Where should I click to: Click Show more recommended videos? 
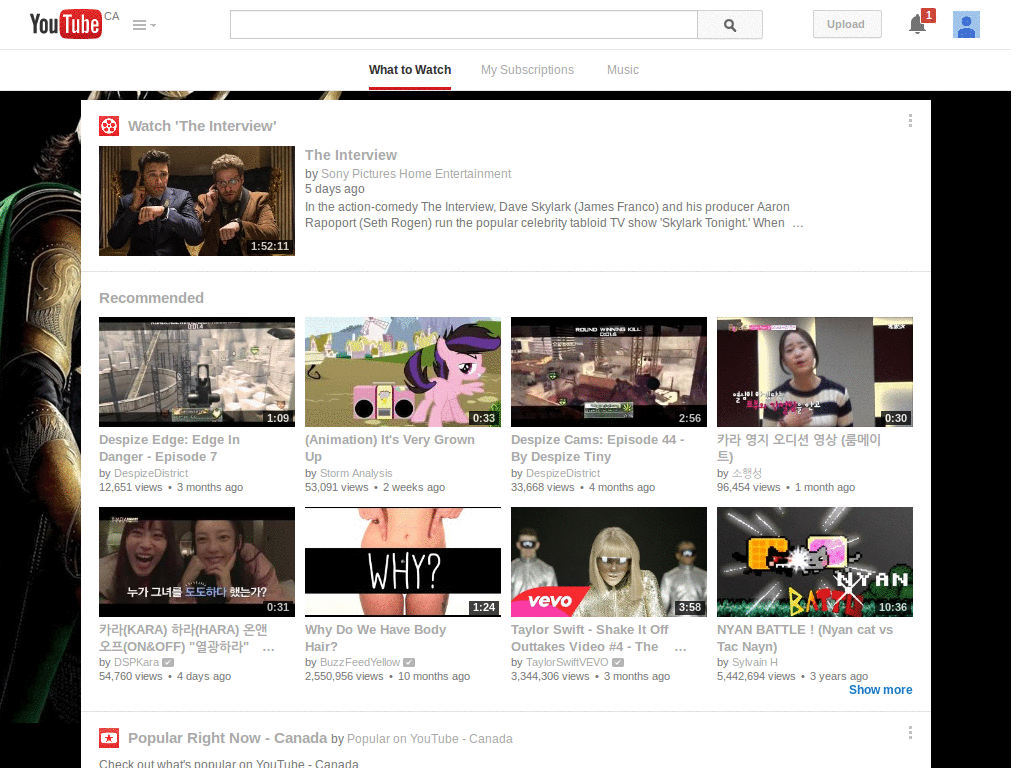point(880,690)
